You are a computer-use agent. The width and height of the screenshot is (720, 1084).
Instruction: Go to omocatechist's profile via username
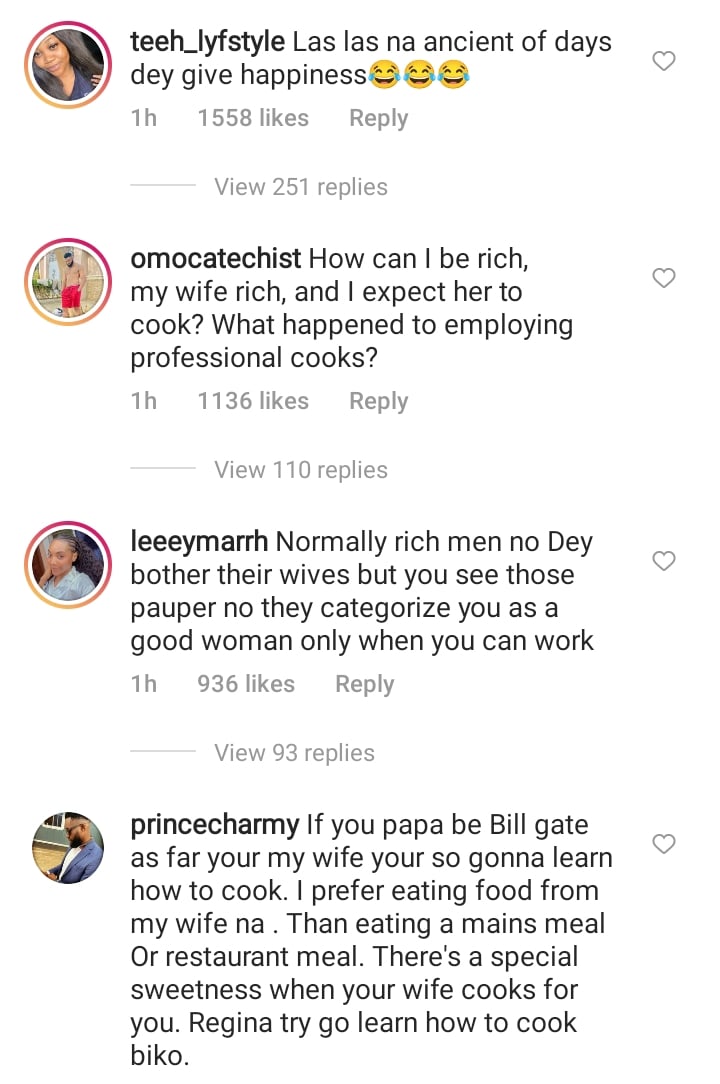click(x=216, y=259)
